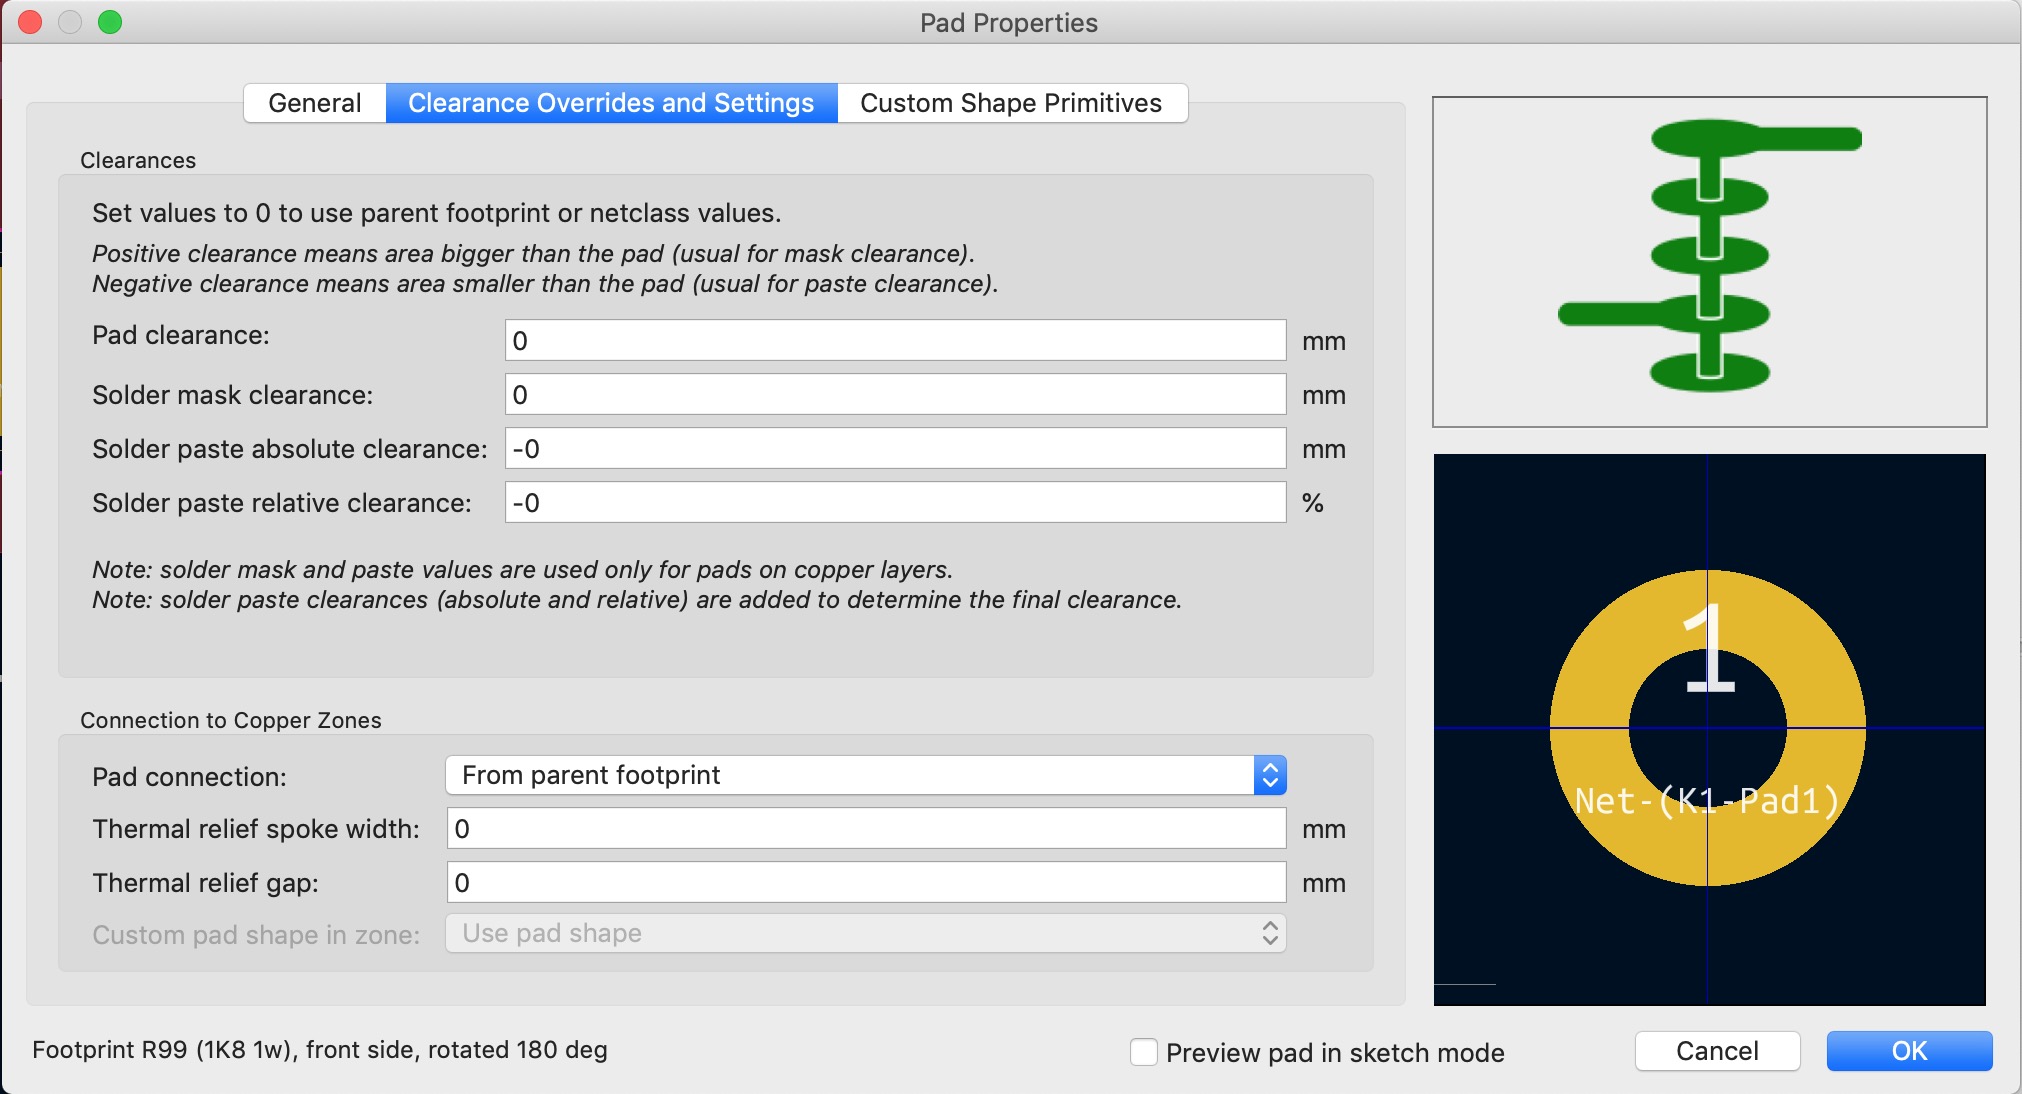Click the Cancel button

tap(1717, 1051)
